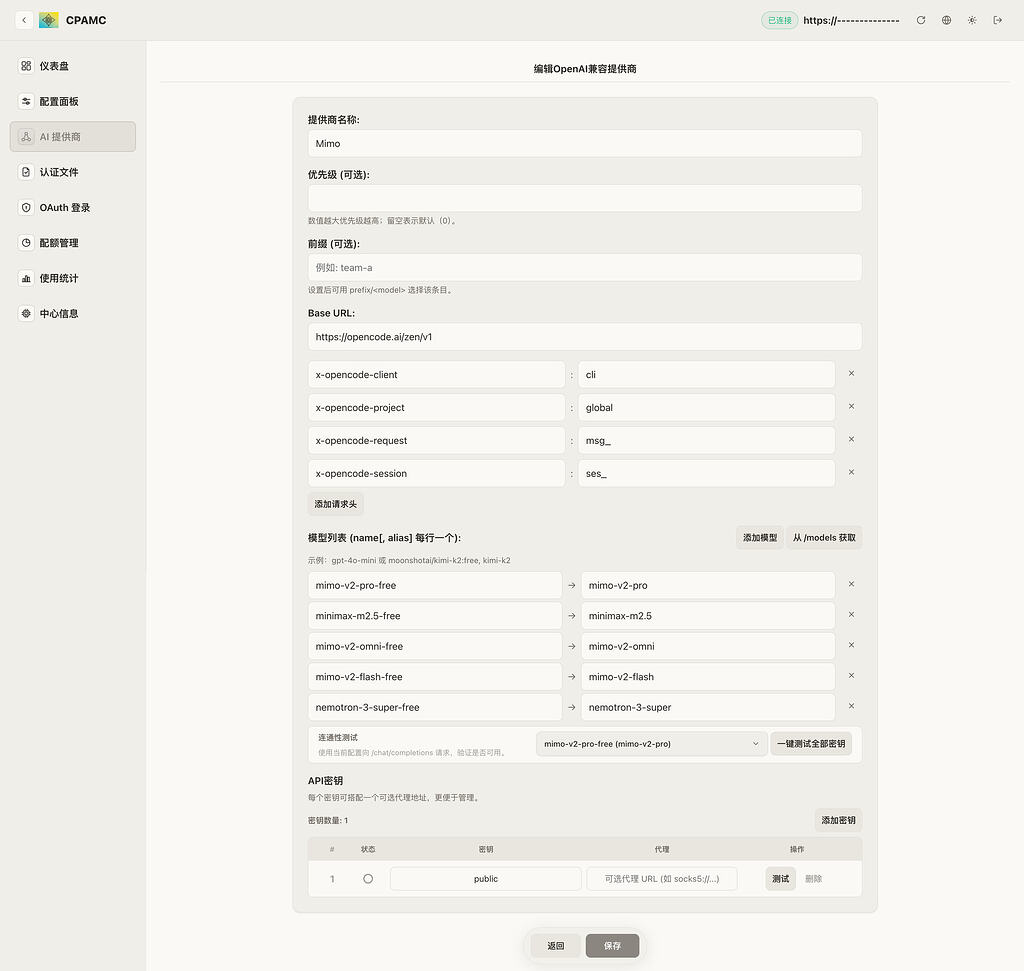Select AI 提供商 in the sidebar
Viewport: 1024px width, 971px height.
[x=73, y=136]
